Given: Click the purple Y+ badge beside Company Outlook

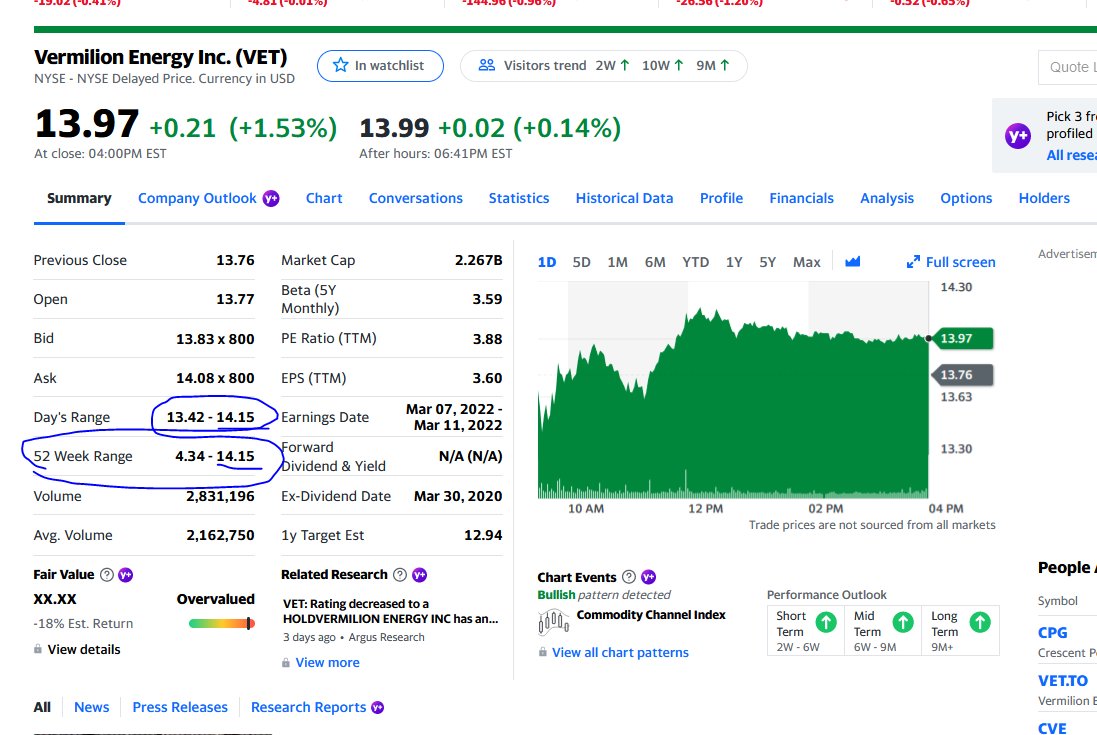Looking at the screenshot, I should pos(271,199).
